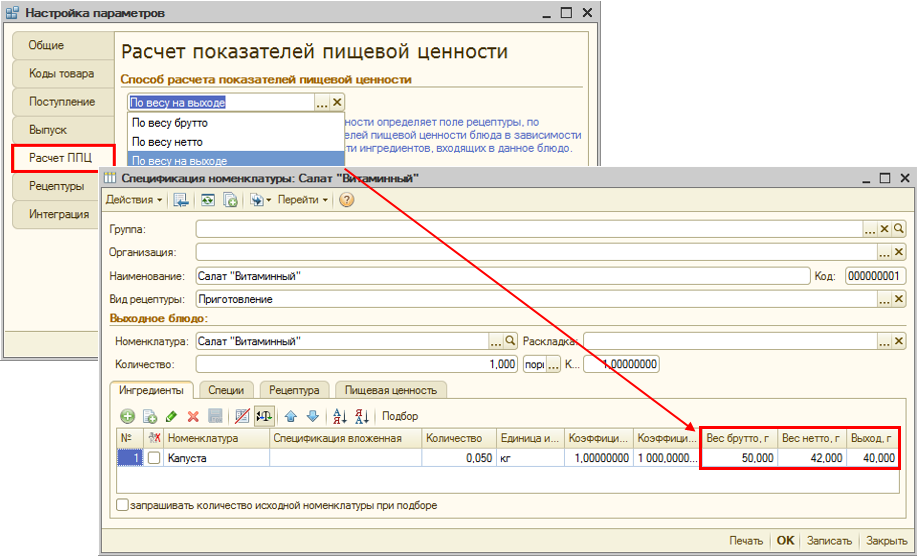The height and width of the screenshot is (557, 917).
Task: Open help with the question mark icon
Action: pos(347,200)
